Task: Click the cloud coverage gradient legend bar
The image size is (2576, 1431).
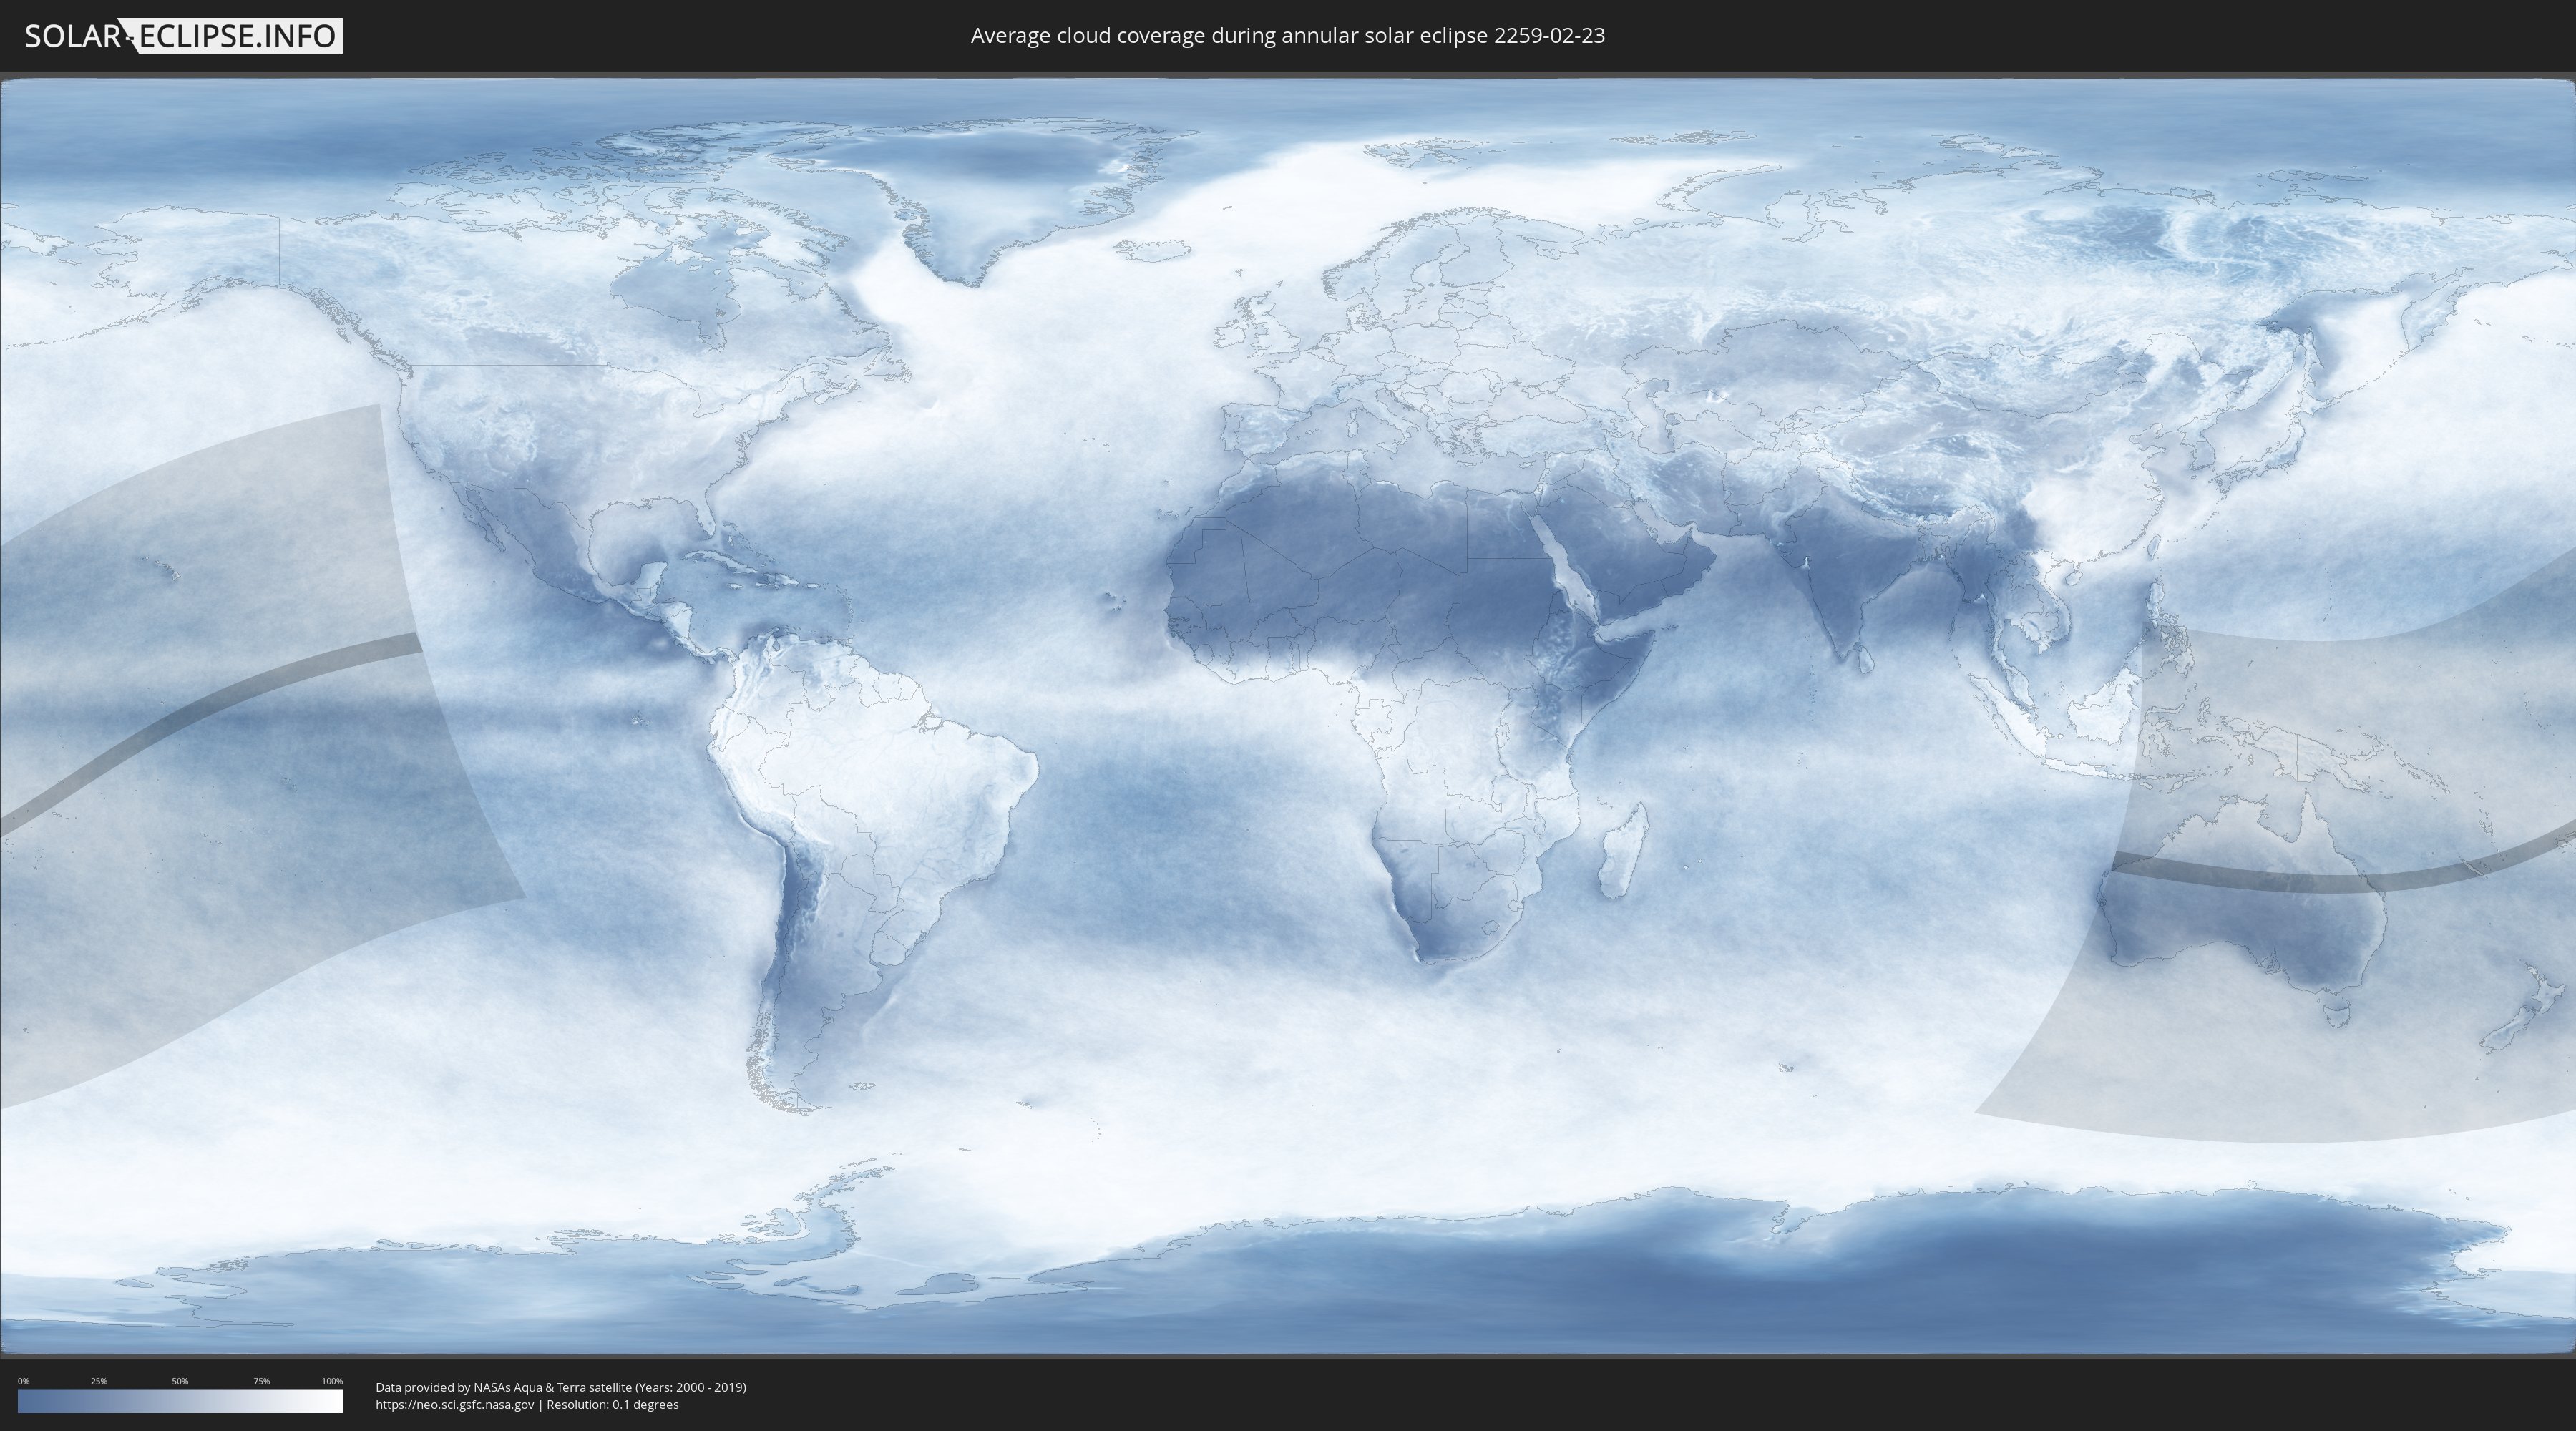Action: [x=180, y=1401]
